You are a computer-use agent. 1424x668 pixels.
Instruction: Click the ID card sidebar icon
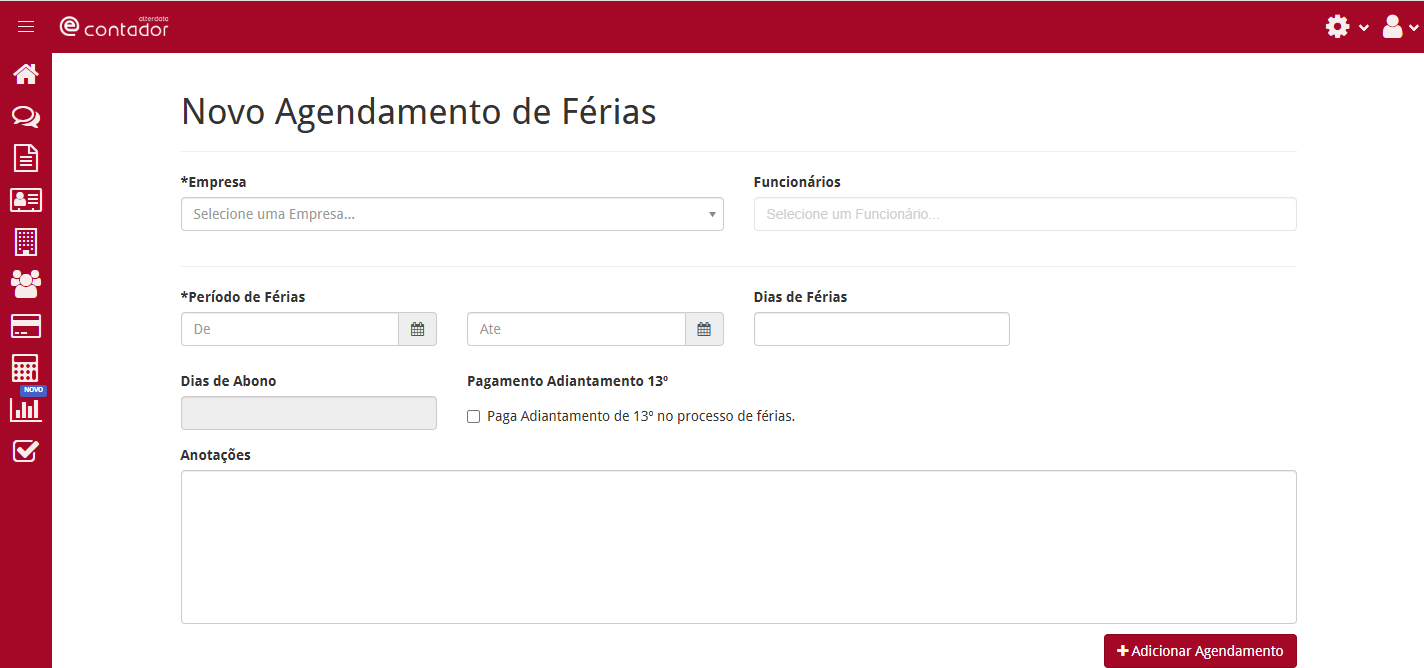26,200
